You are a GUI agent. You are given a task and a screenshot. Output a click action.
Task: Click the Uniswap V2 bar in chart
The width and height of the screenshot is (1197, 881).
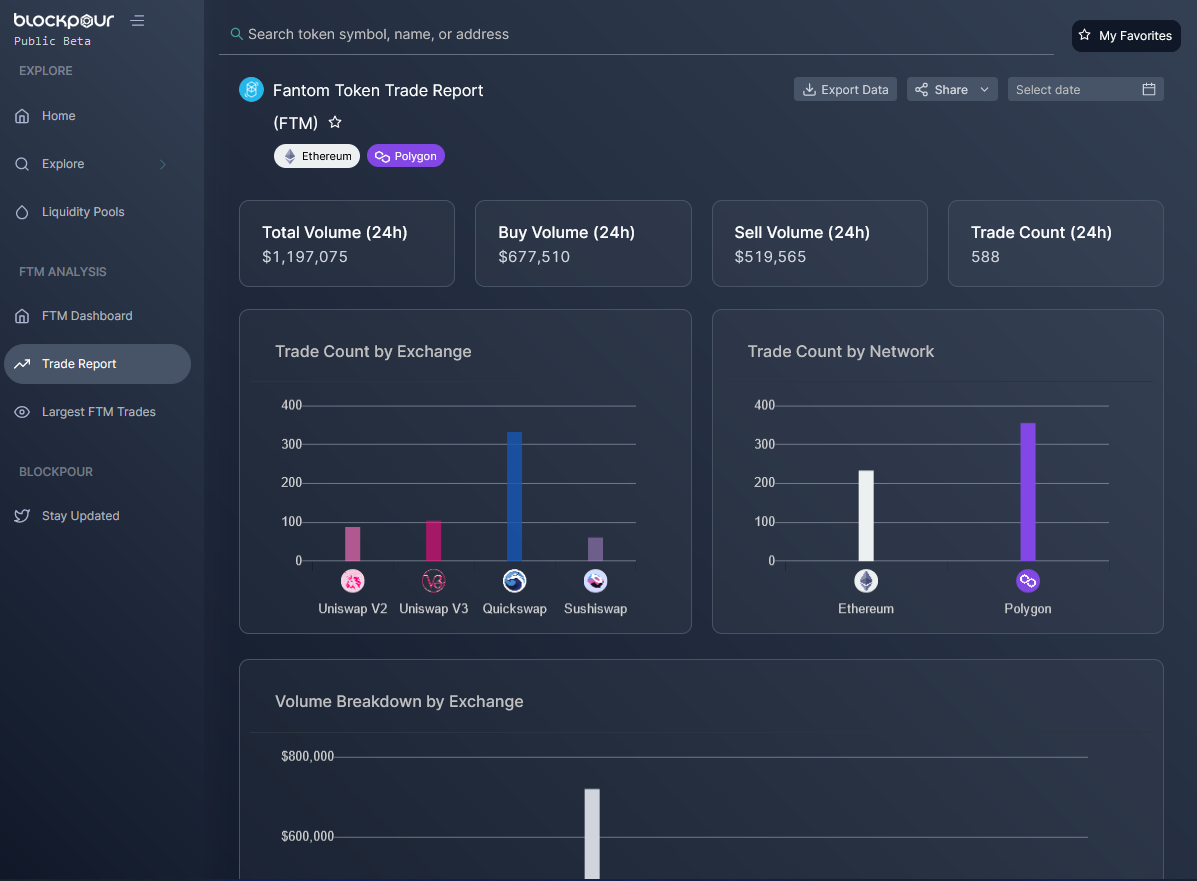tap(353, 544)
